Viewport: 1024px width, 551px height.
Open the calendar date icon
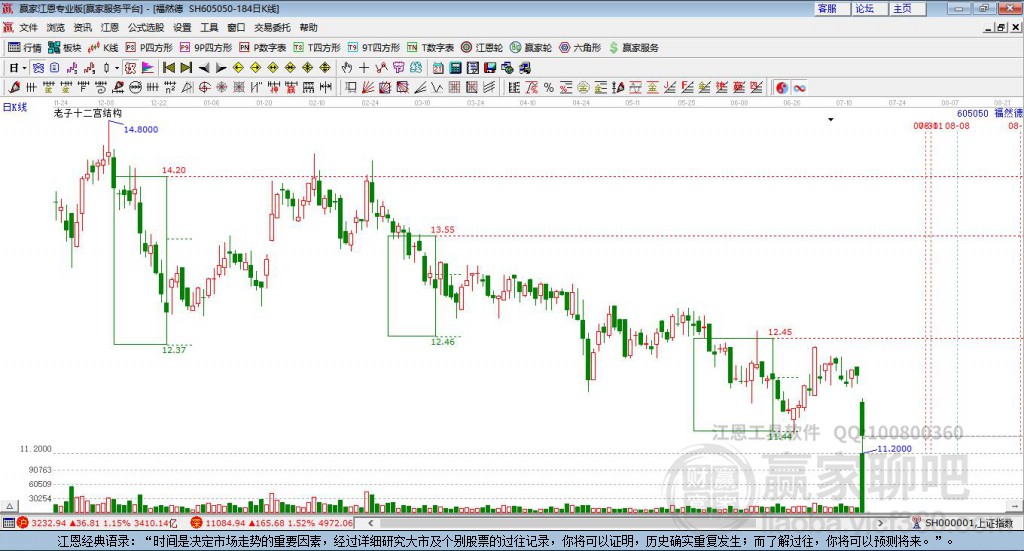[x=438, y=68]
